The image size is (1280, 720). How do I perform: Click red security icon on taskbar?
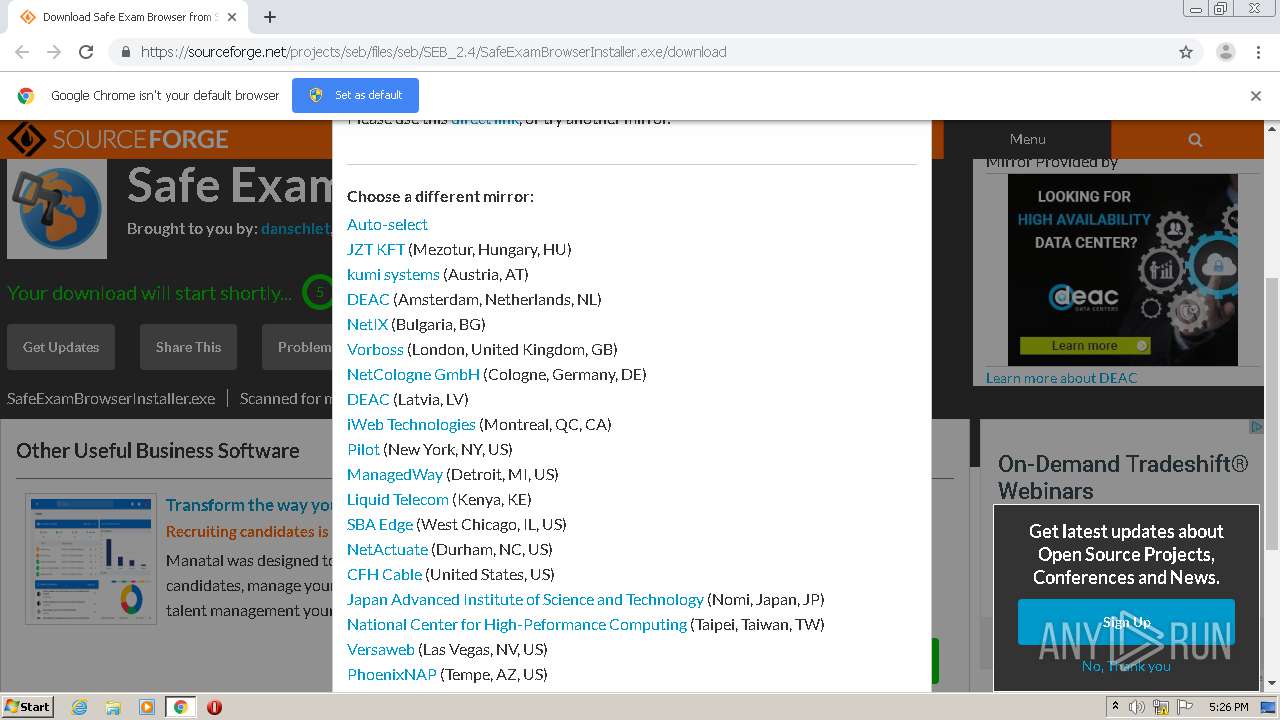pos(214,707)
